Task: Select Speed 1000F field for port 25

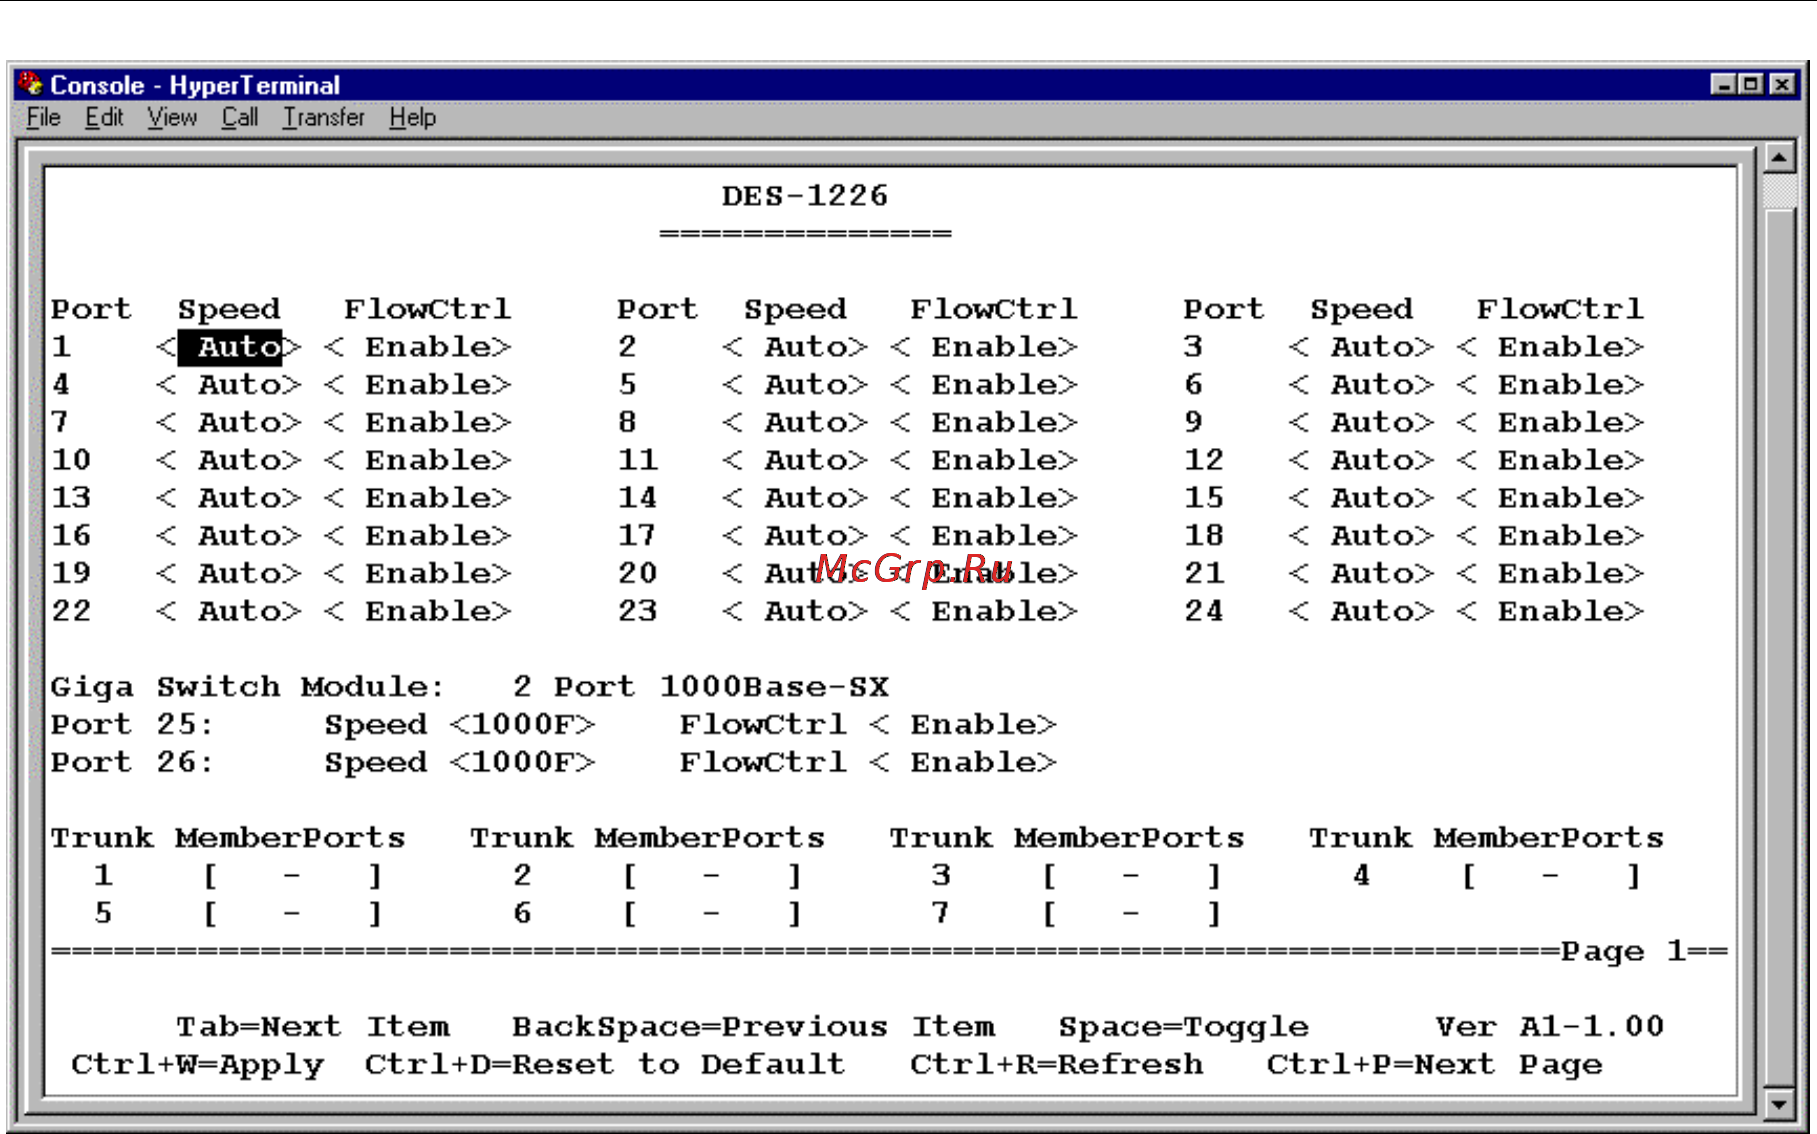Action: pos(522,724)
